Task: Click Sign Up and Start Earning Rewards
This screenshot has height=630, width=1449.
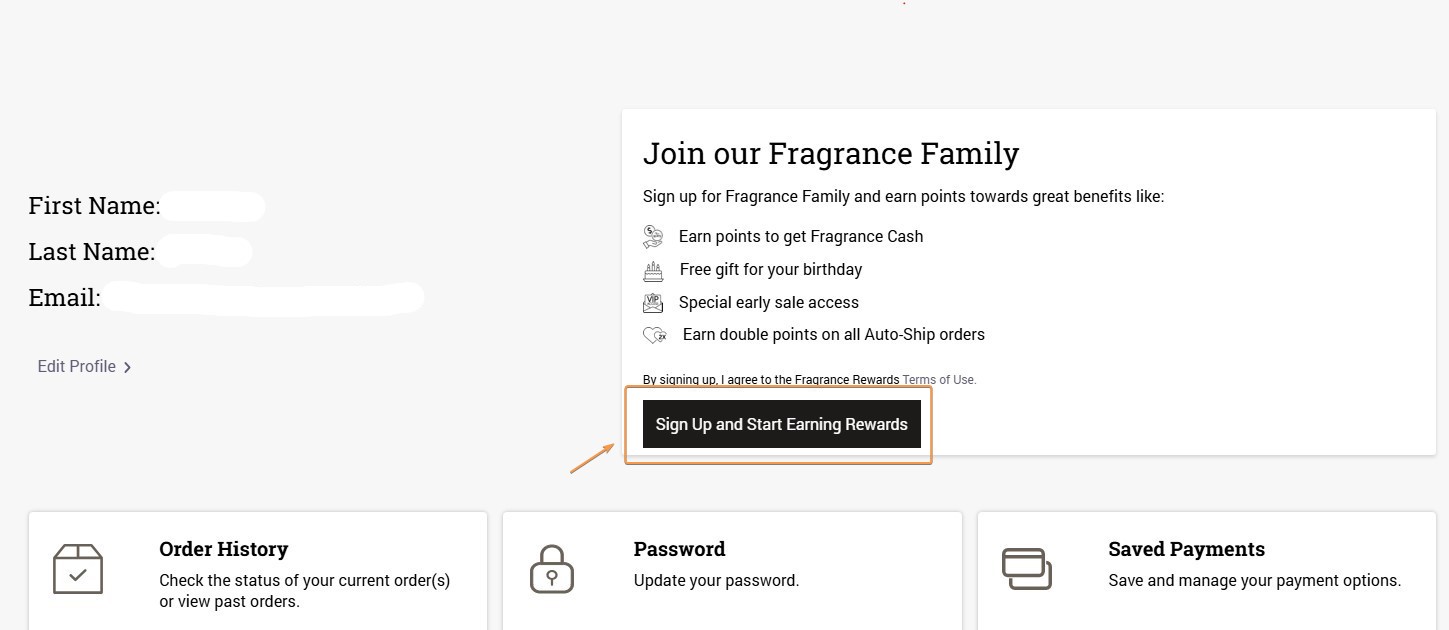Action: tap(781, 424)
